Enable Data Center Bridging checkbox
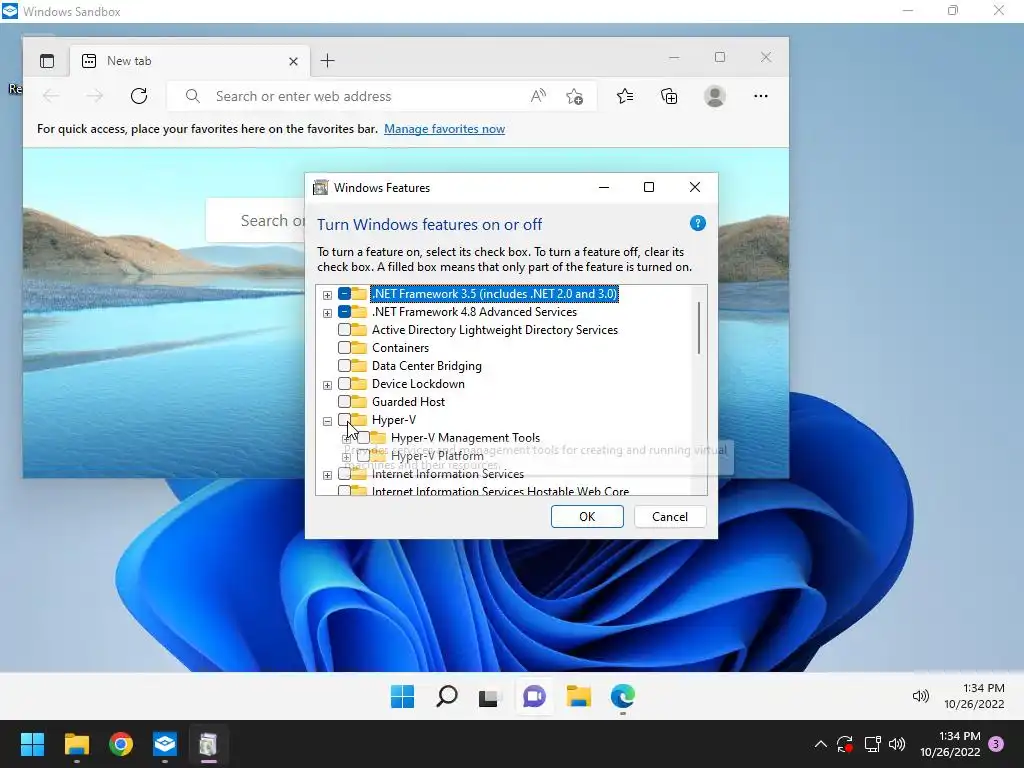 (x=344, y=366)
